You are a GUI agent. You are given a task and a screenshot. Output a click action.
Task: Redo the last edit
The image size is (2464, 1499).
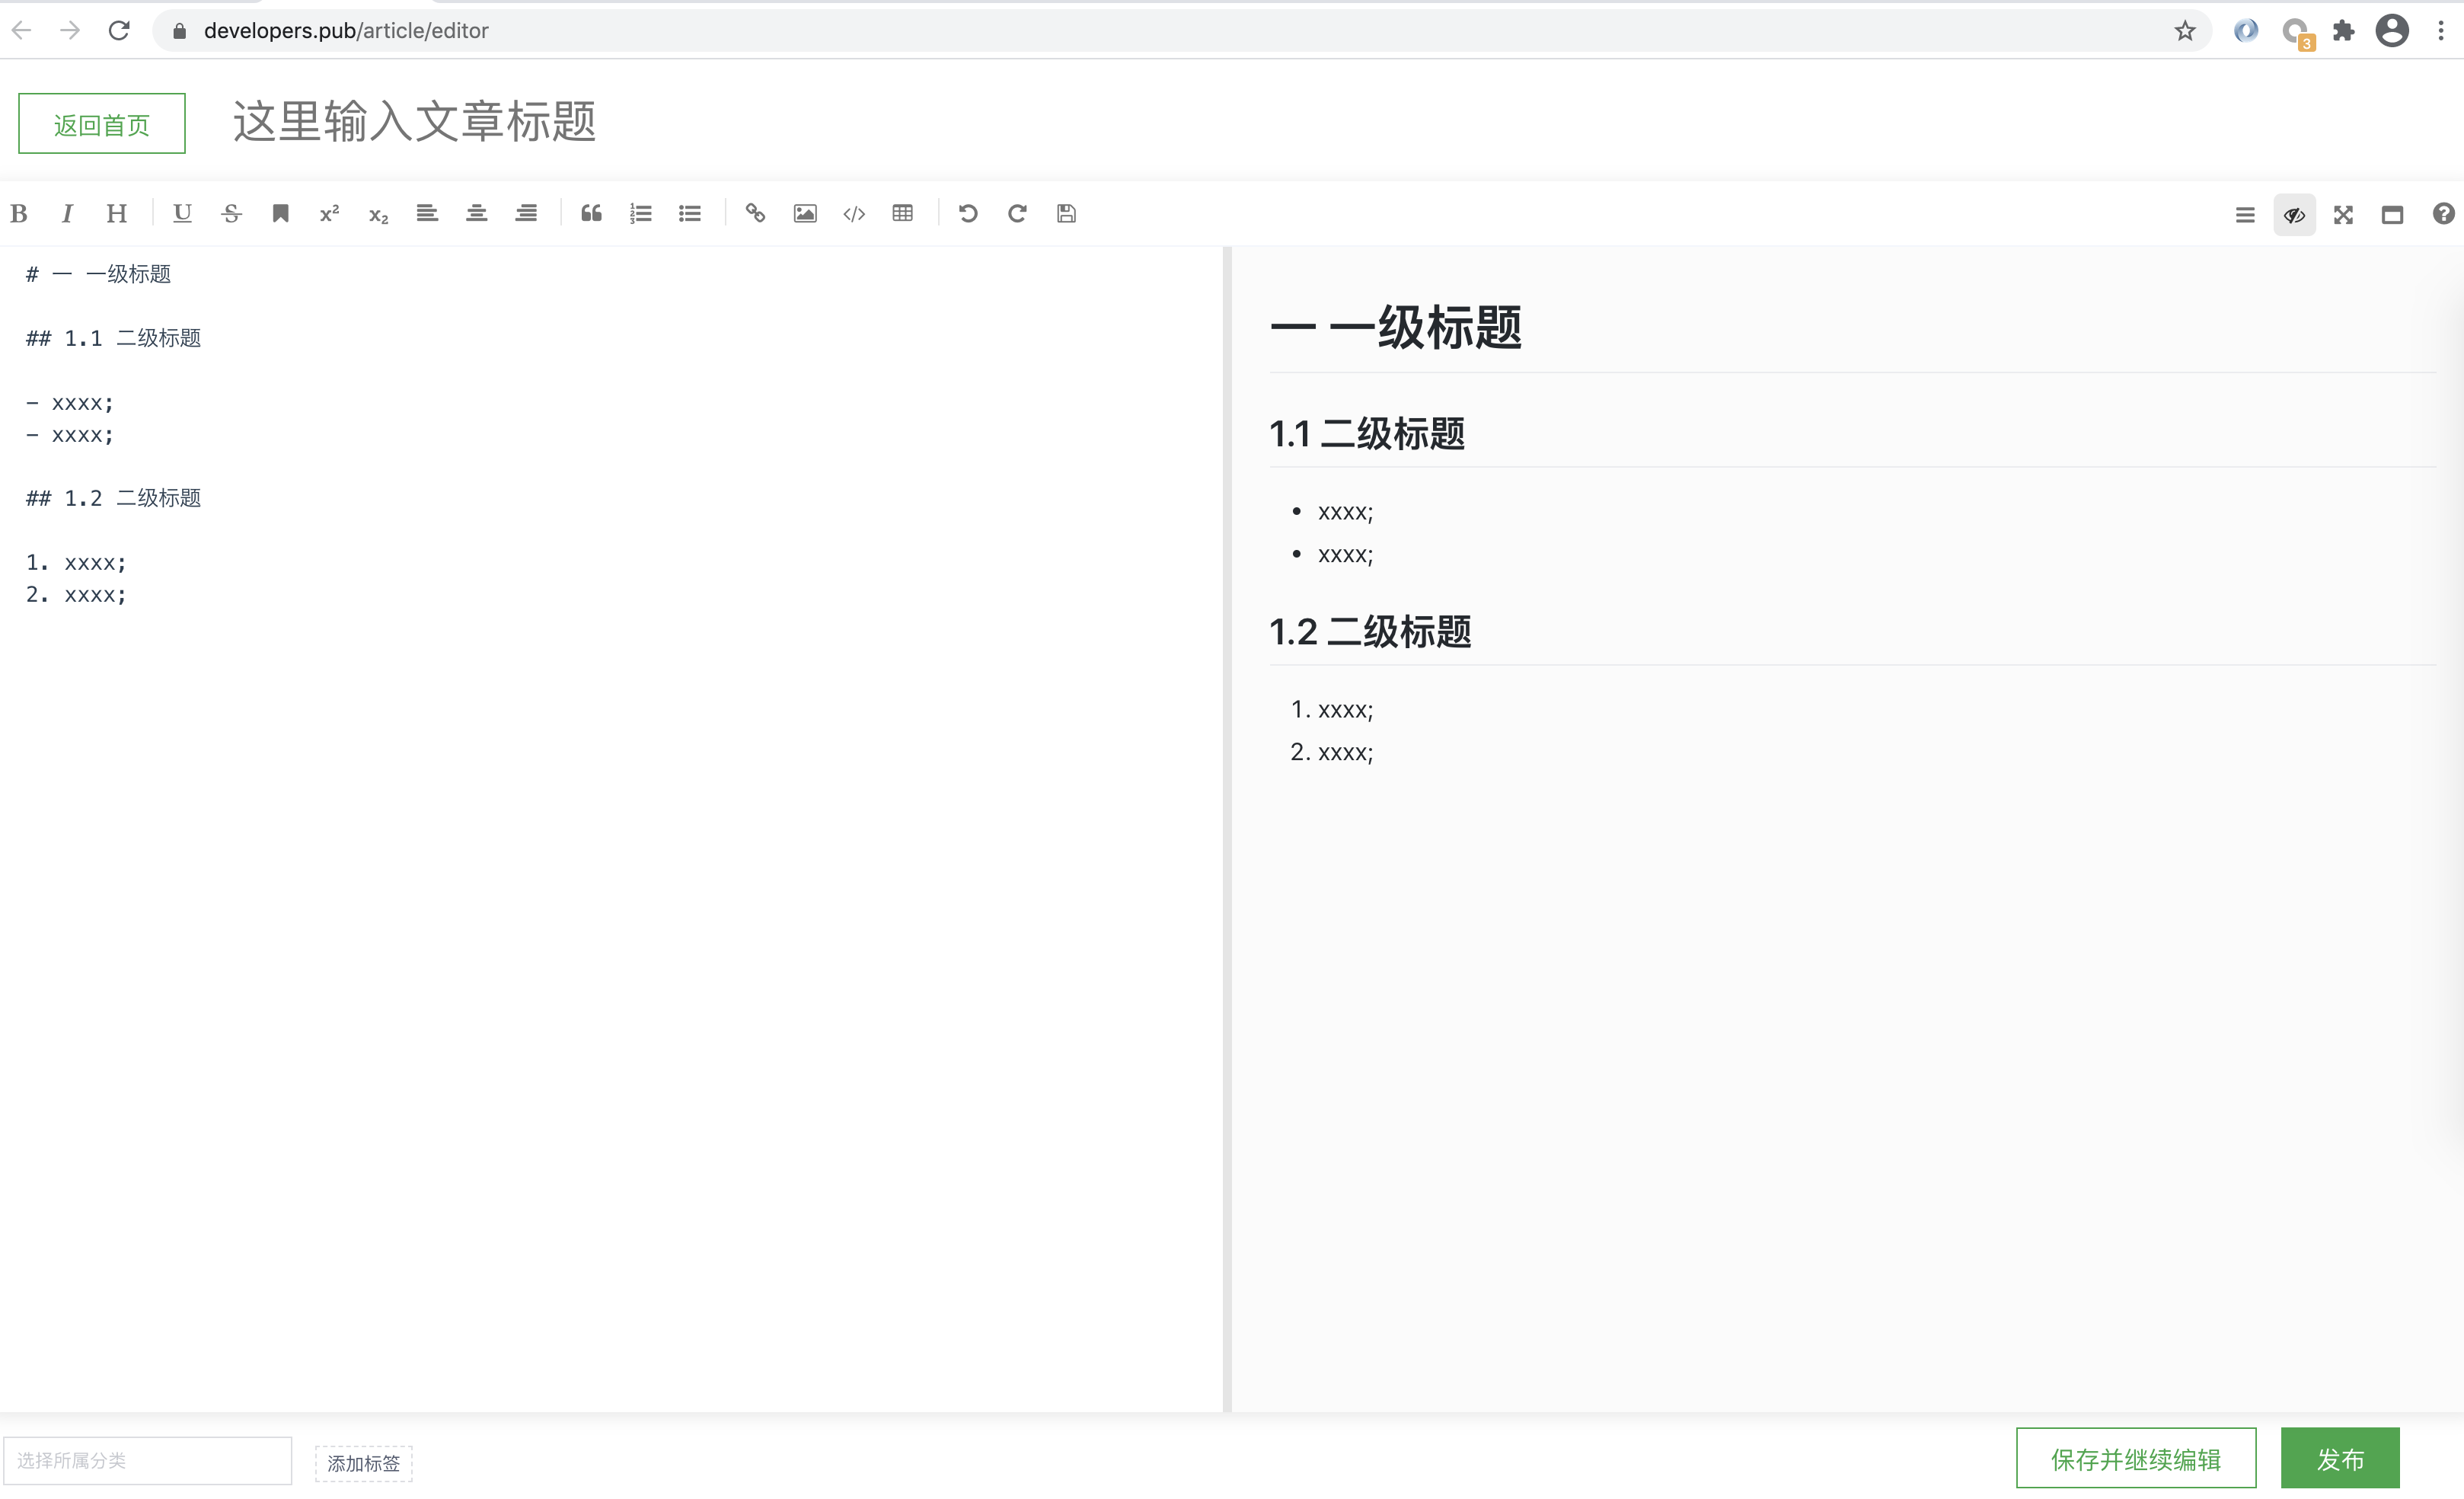(1017, 213)
